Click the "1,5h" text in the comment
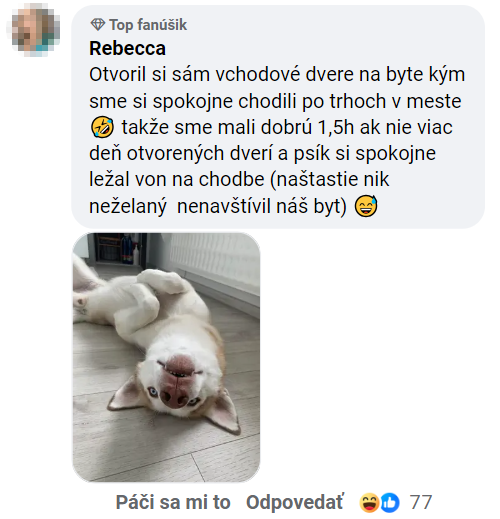 click(x=336, y=127)
